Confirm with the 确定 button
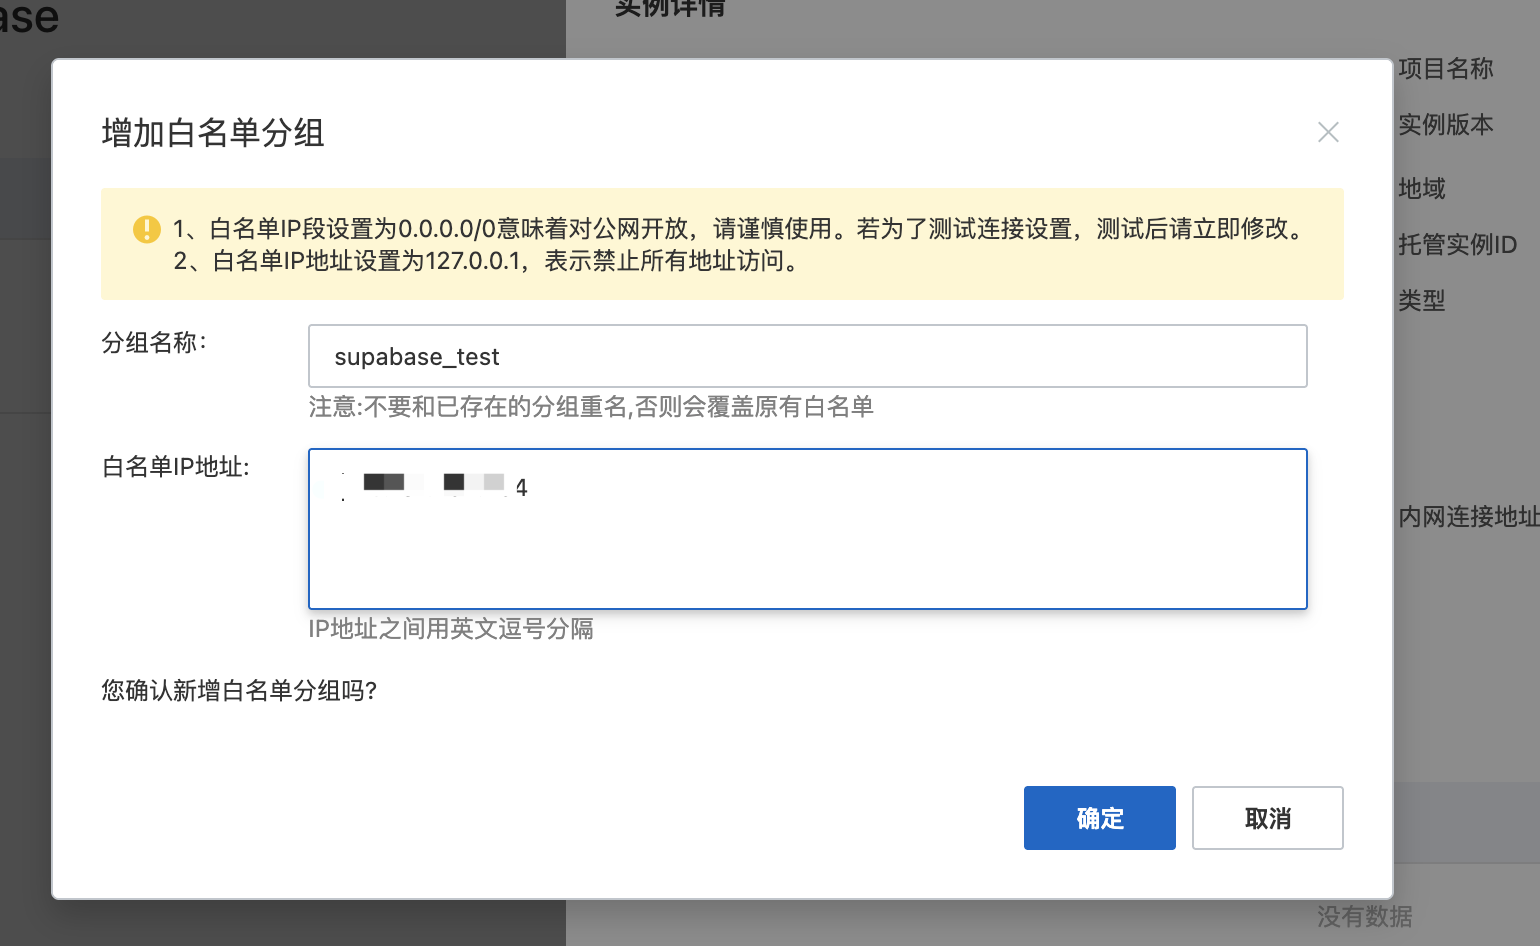The height and width of the screenshot is (946, 1540). click(1099, 818)
